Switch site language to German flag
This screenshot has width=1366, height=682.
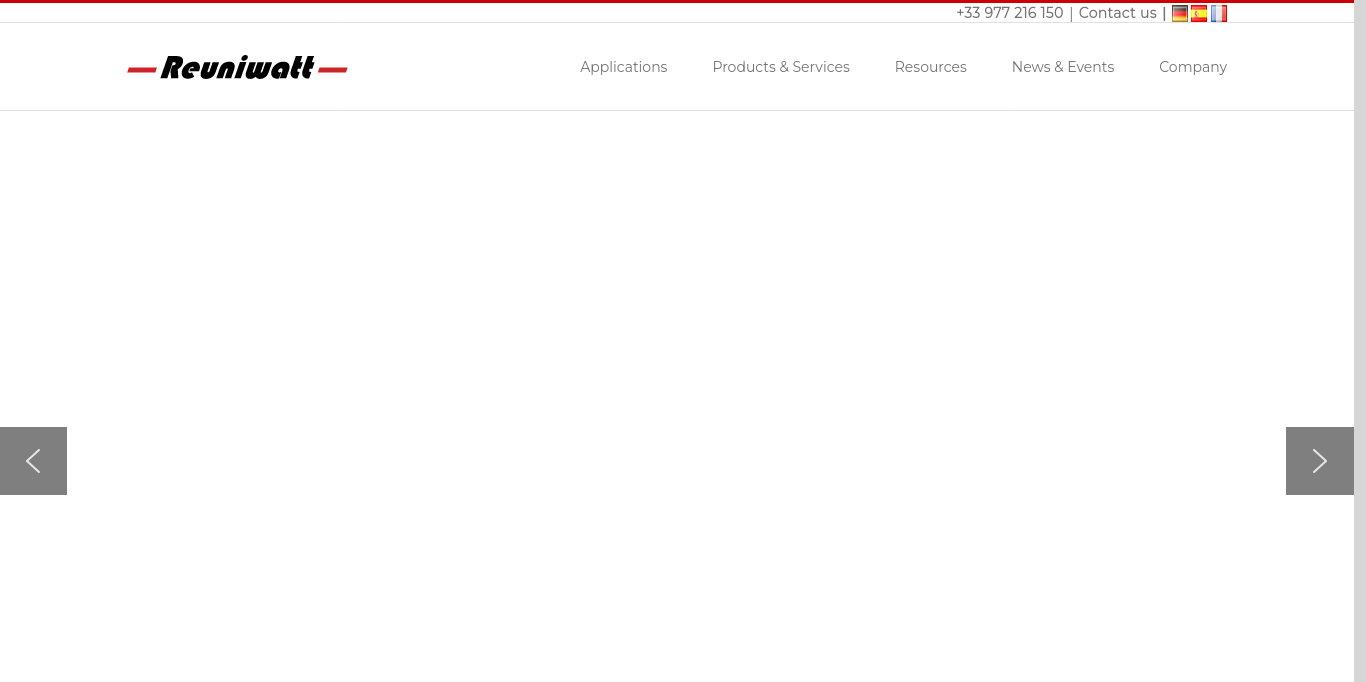(1180, 13)
